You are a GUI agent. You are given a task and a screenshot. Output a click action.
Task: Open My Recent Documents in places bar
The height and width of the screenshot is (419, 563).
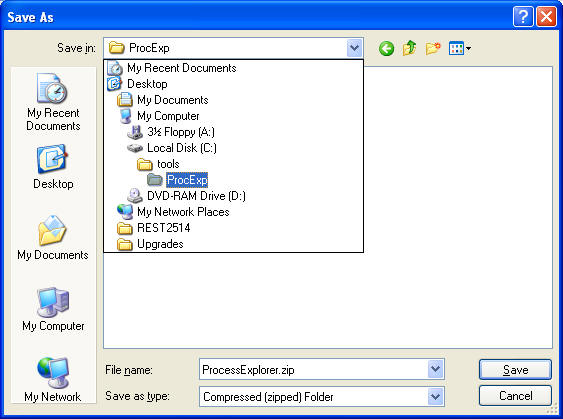pos(53,103)
